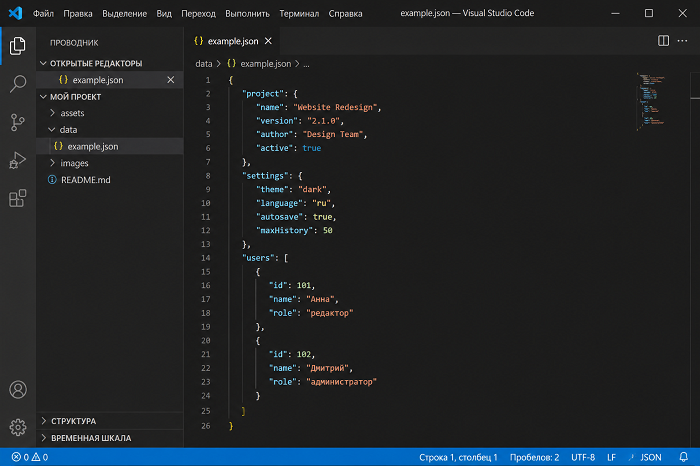Open the Справка menu

point(346,13)
